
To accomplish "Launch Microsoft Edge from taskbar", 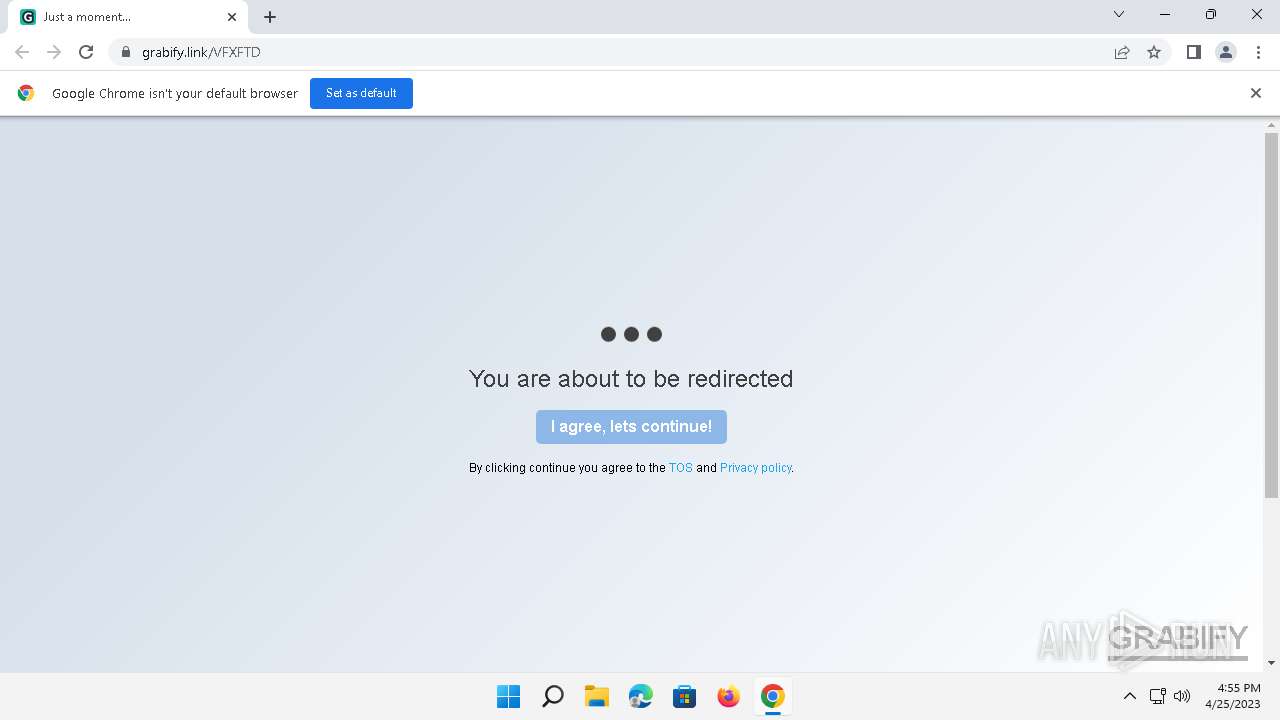I will [641, 696].
